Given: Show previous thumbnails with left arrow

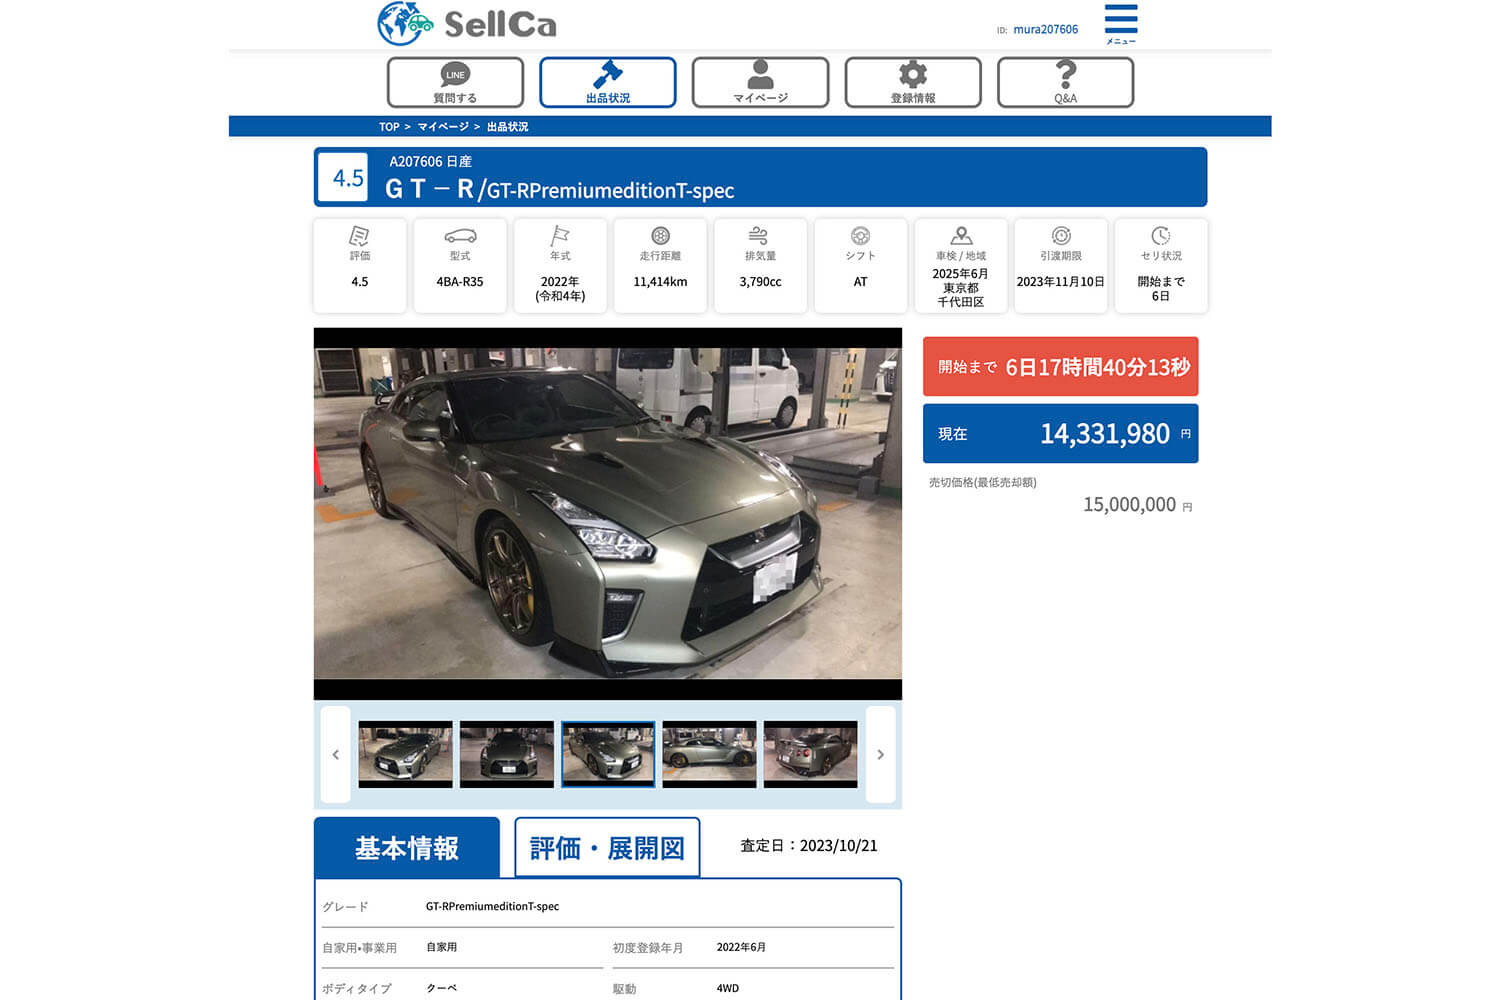Looking at the screenshot, I should (x=336, y=754).
